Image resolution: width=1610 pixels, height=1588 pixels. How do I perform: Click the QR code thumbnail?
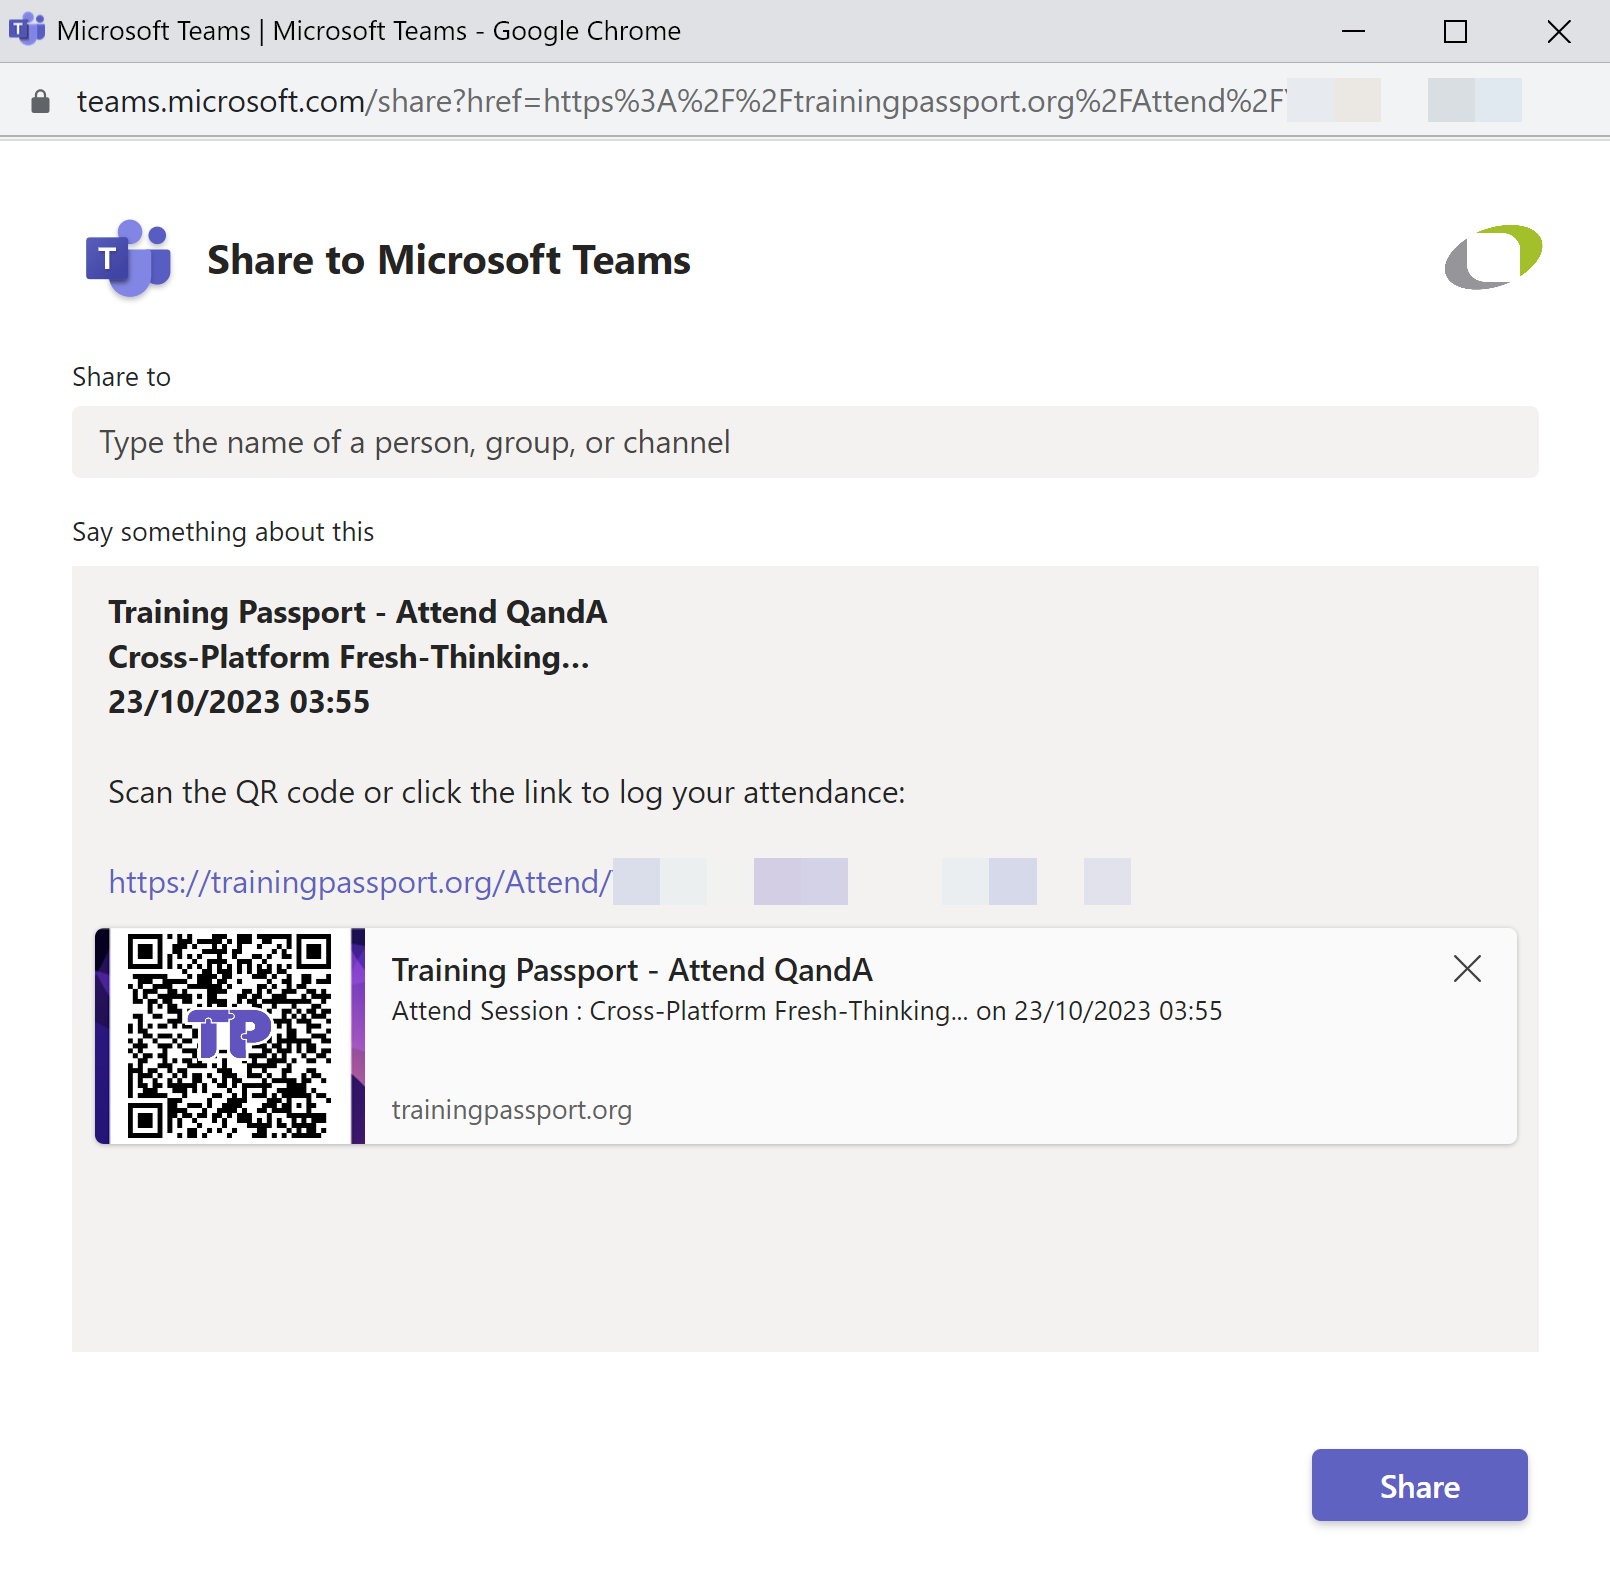(x=230, y=1036)
